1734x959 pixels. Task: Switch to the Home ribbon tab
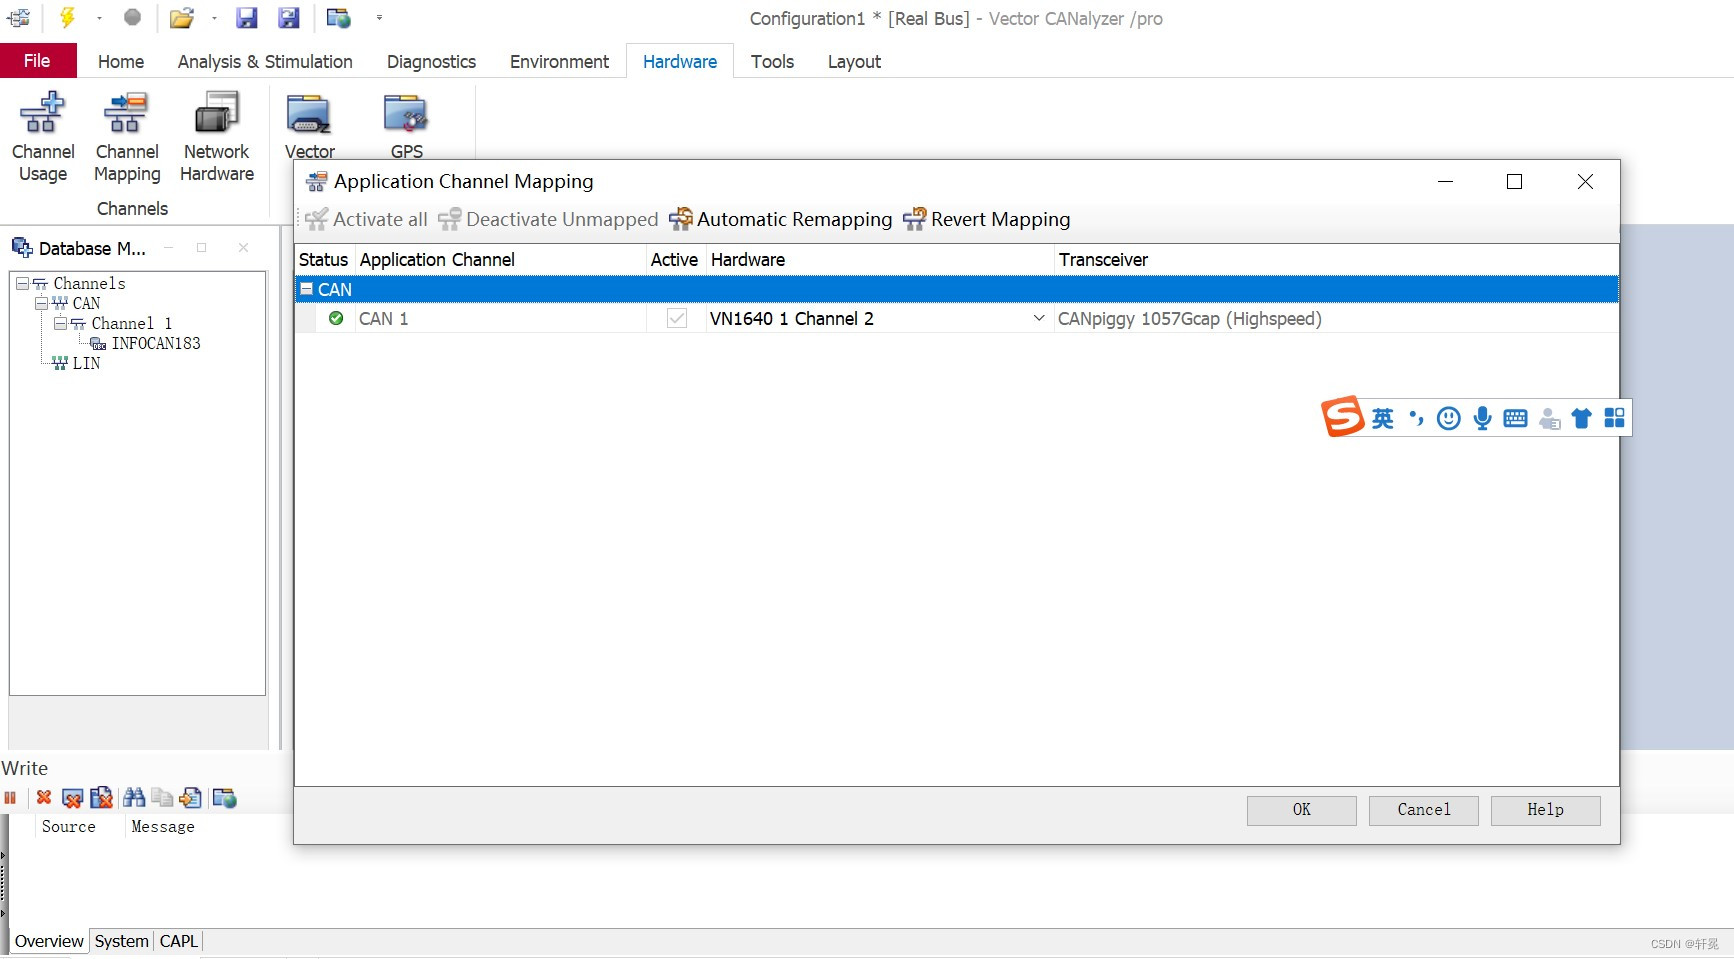pos(121,62)
